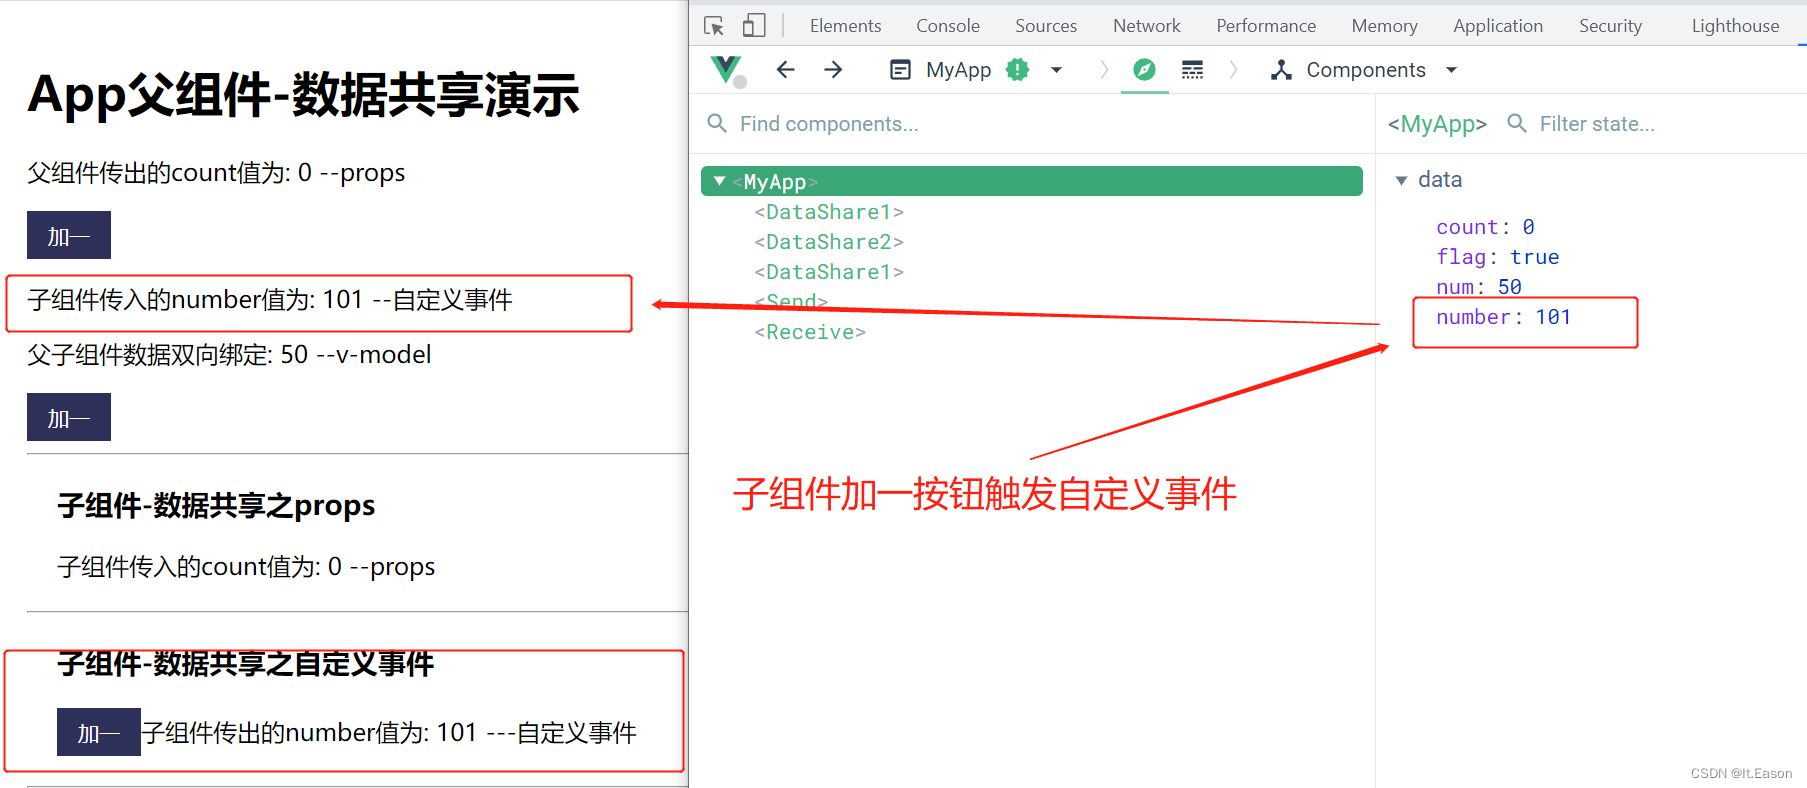
Task: Open the Memory tab
Action: click(x=1384, y=26)
